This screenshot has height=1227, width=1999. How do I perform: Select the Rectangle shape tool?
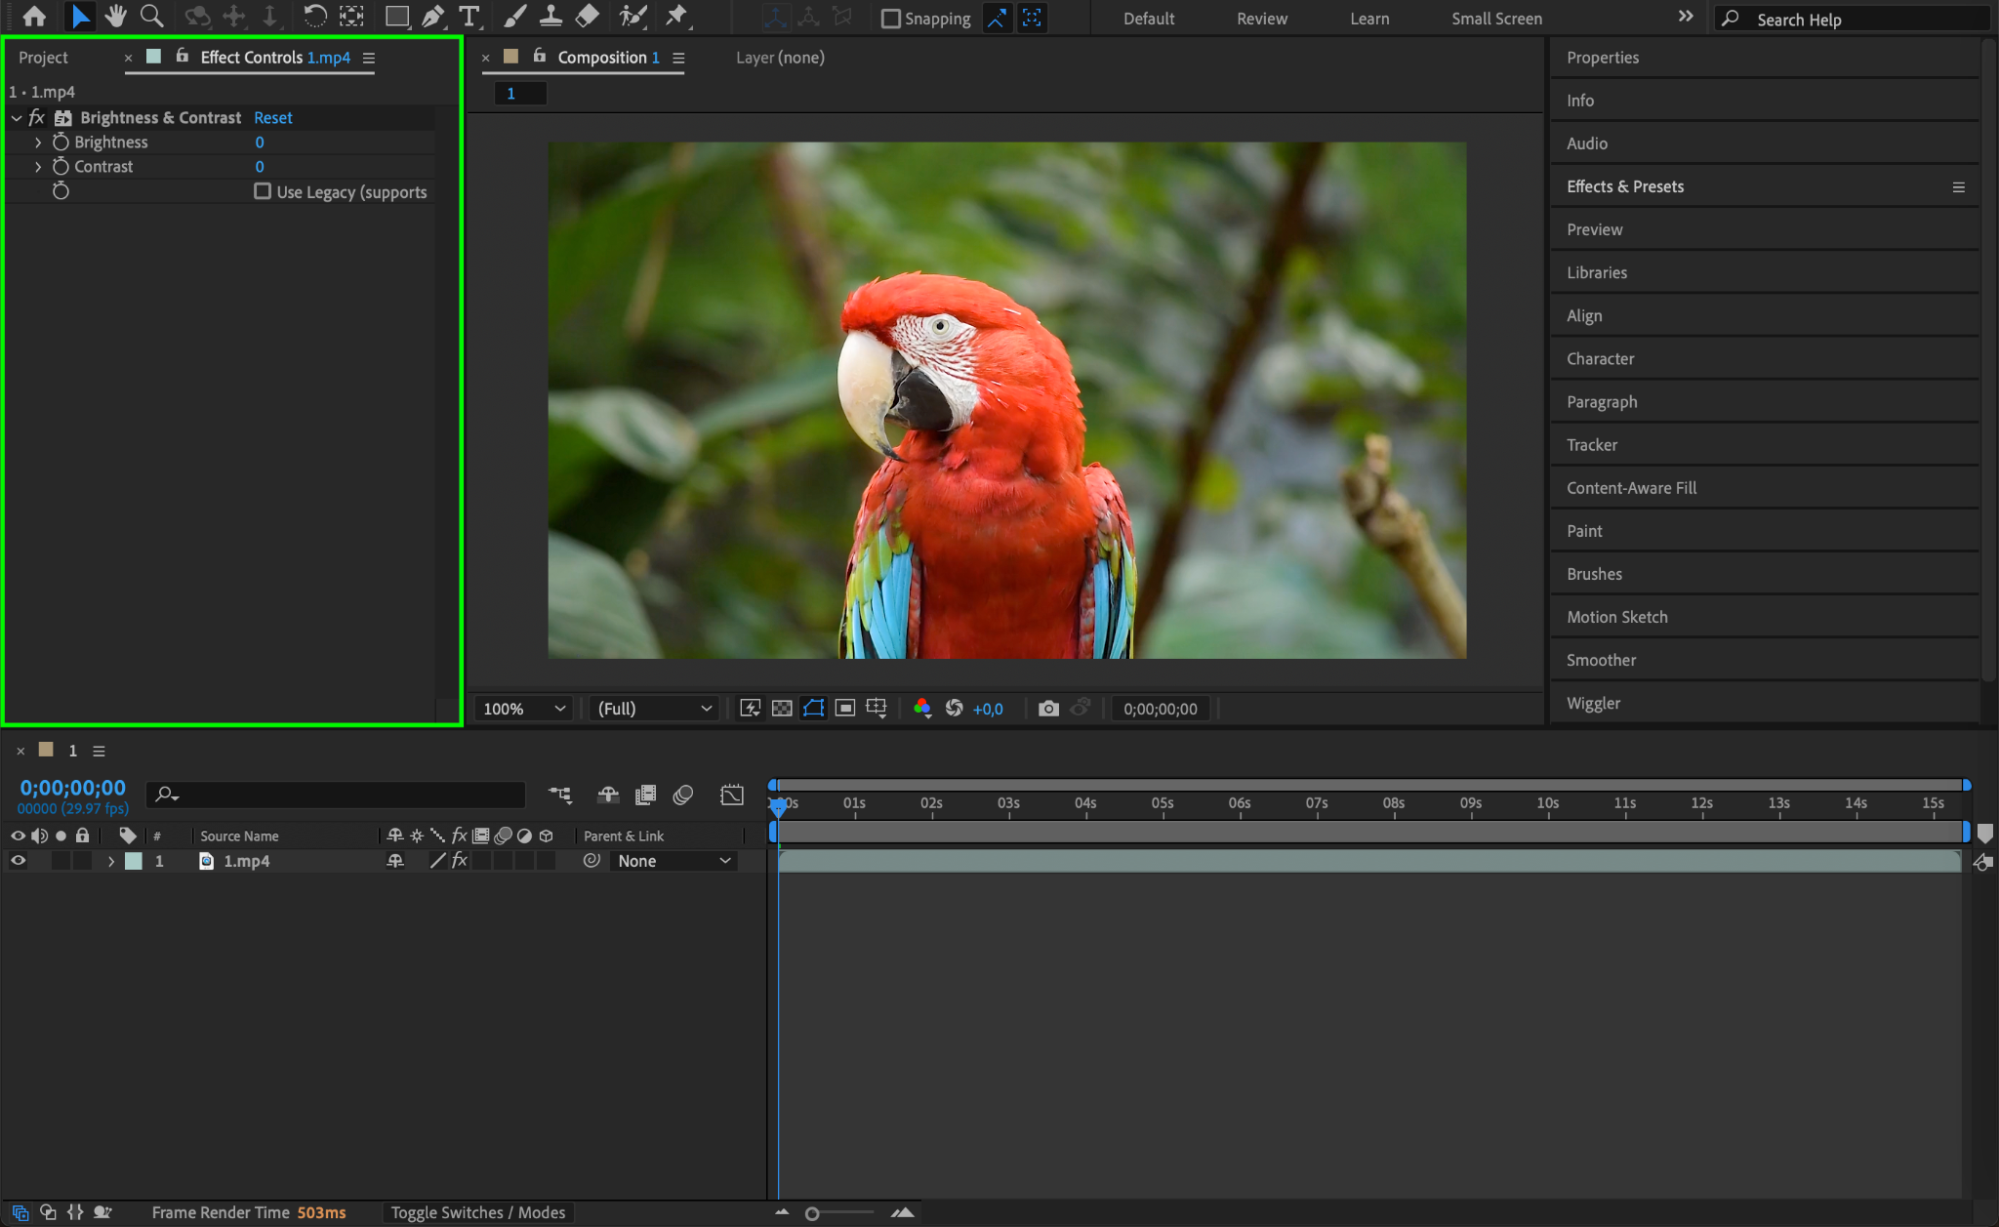click(x=397, y=16)
